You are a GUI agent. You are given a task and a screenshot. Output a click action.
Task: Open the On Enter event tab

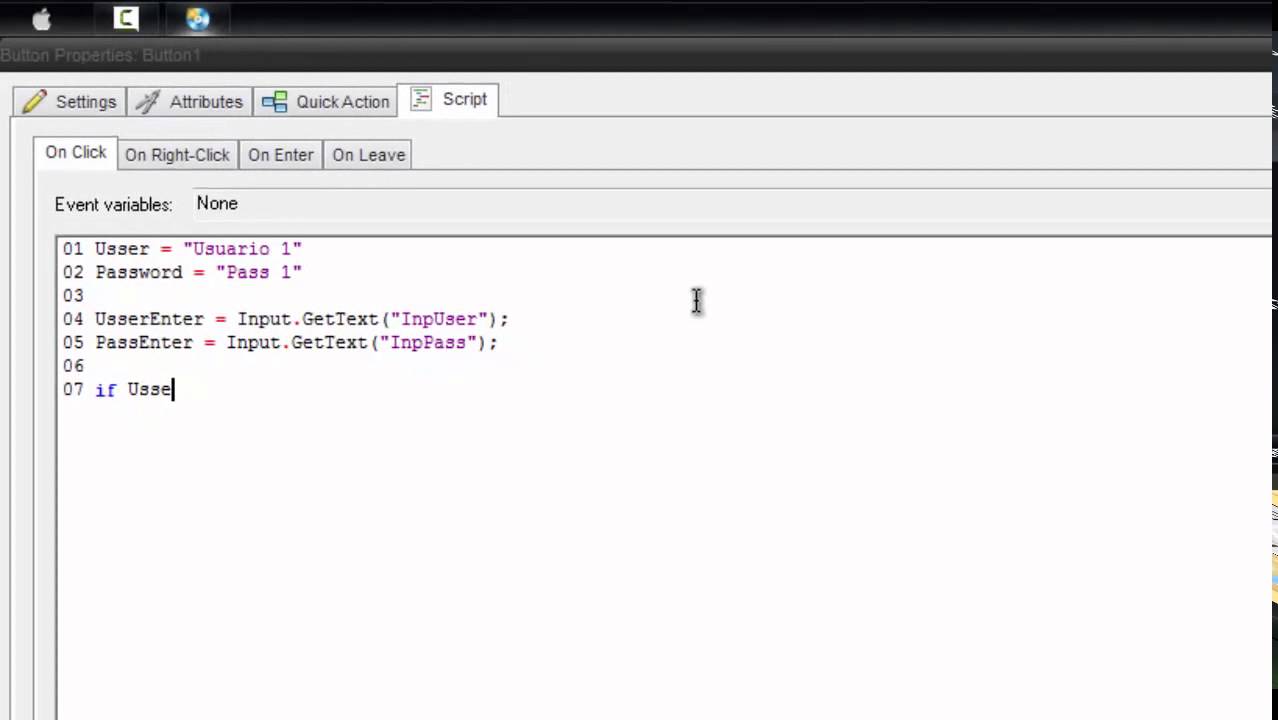(x=280, y=155)
